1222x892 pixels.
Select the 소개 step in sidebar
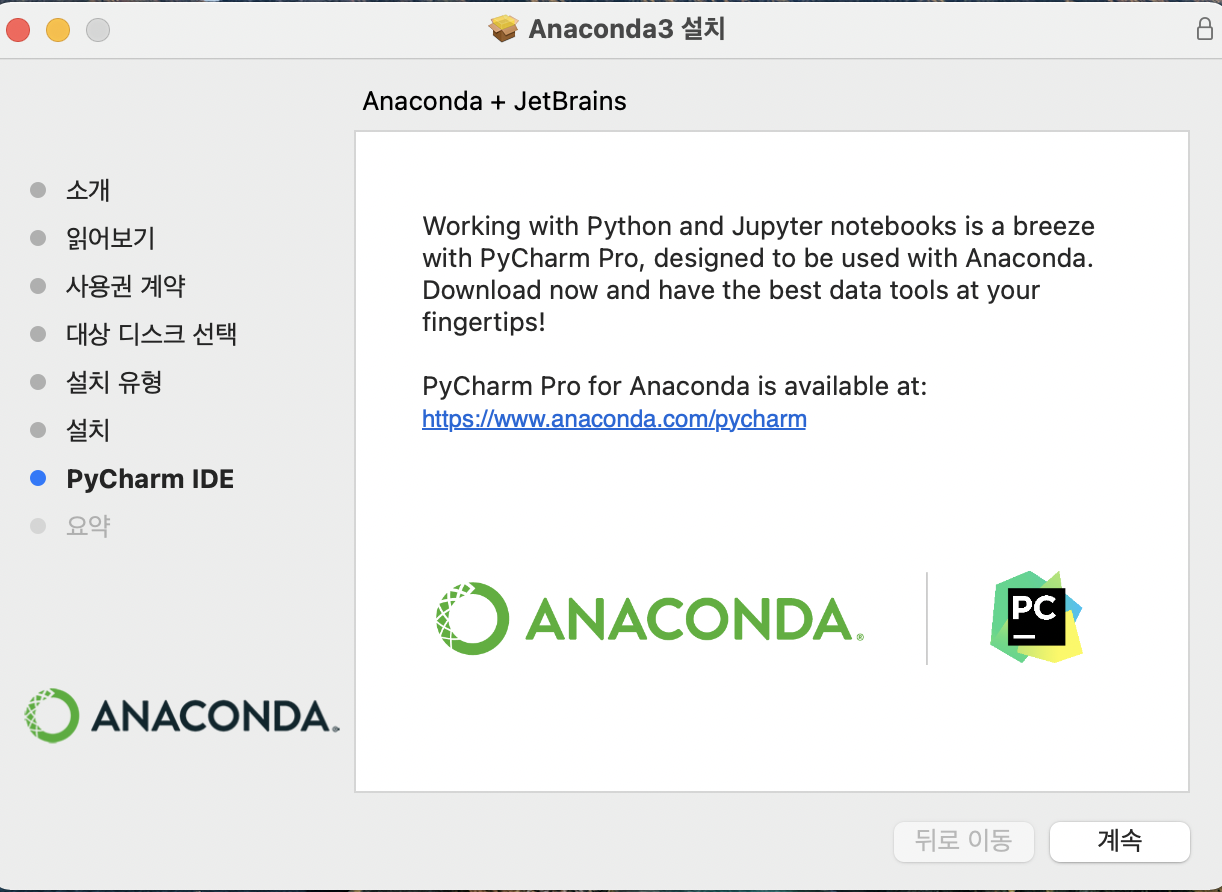point(88,190)
